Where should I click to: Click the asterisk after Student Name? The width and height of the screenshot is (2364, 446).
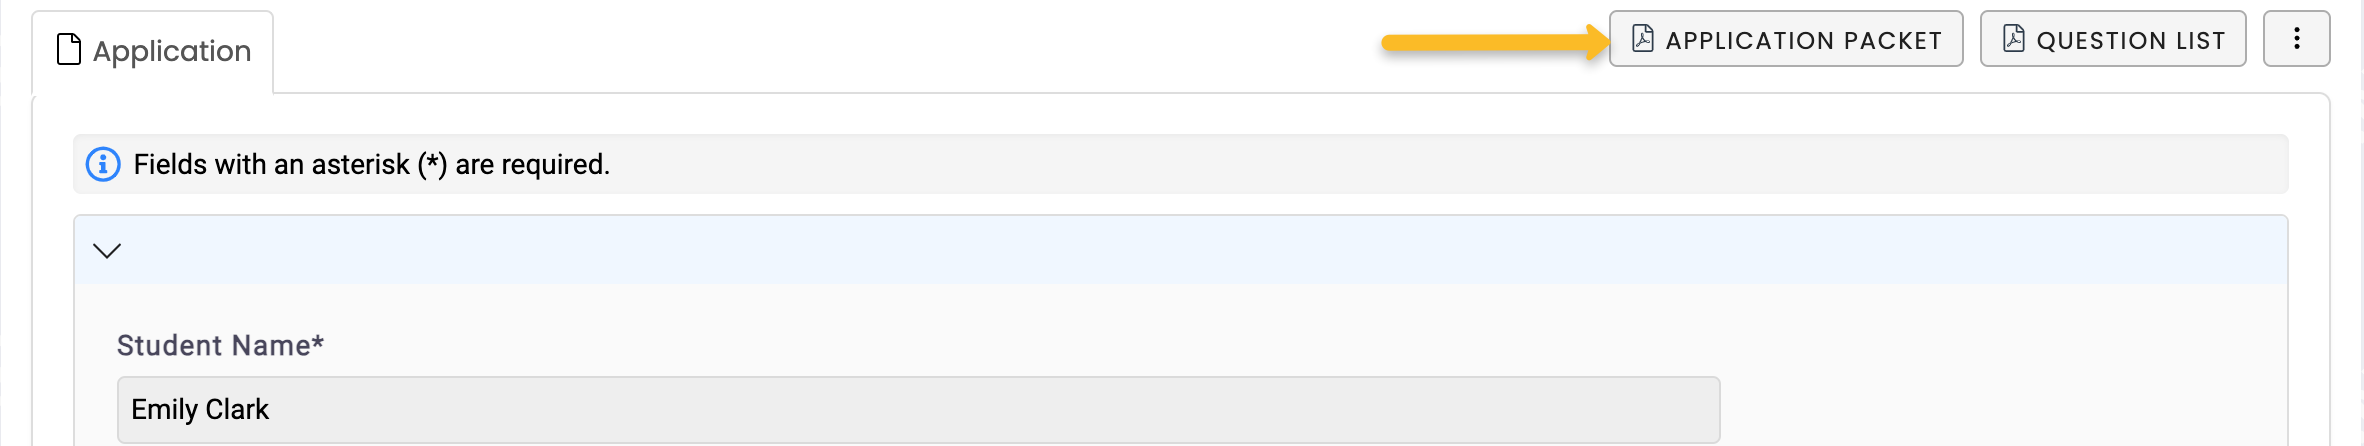(318, 342)
